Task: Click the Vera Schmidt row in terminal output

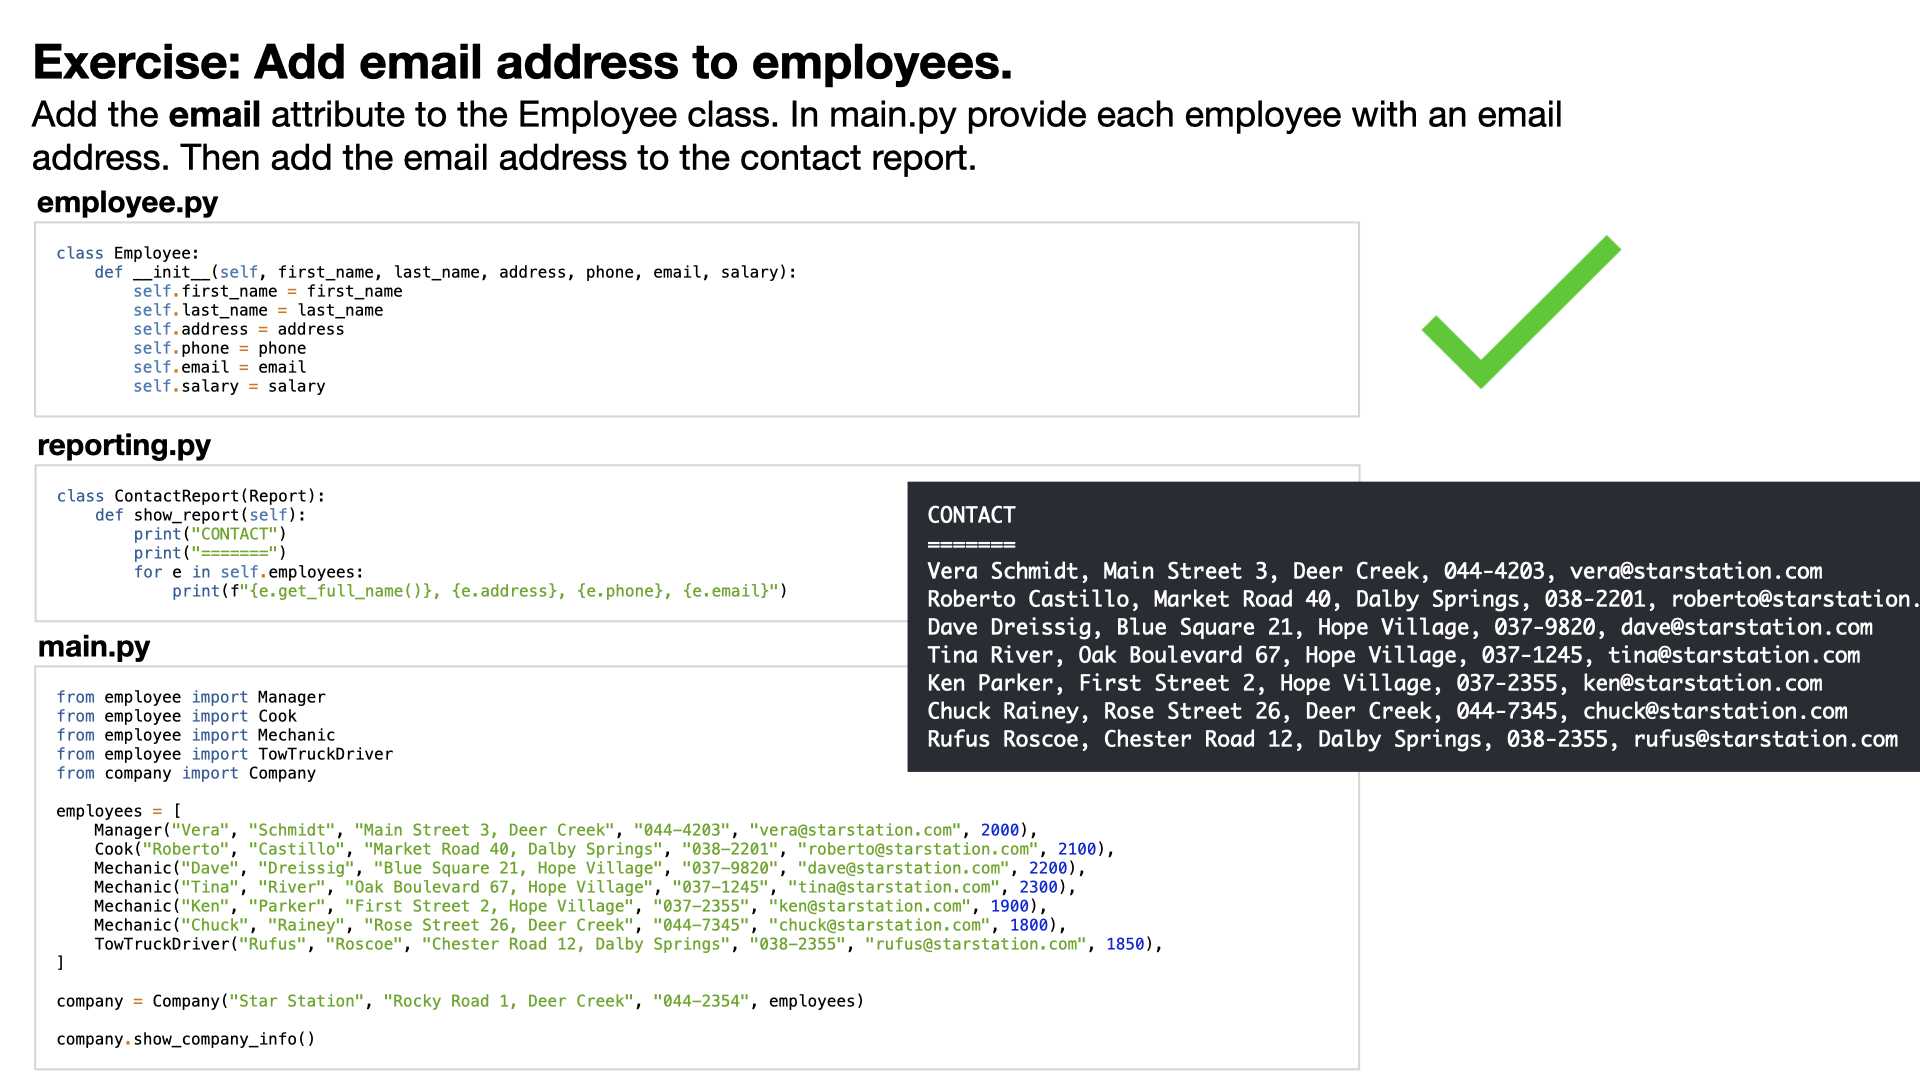Action: tap(1375, 572)
